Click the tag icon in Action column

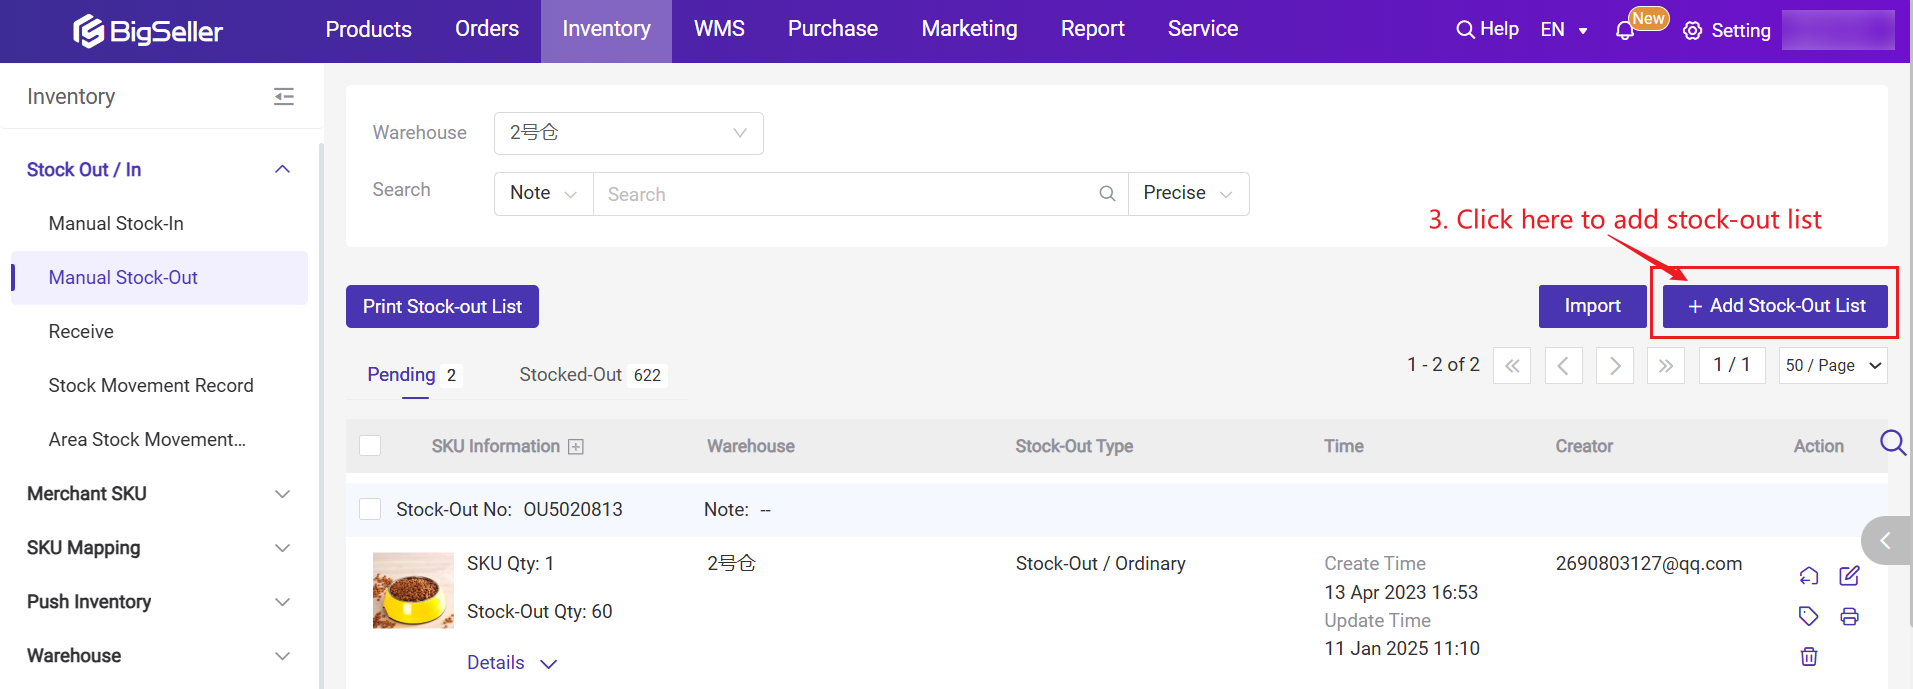coord(1808,616)
